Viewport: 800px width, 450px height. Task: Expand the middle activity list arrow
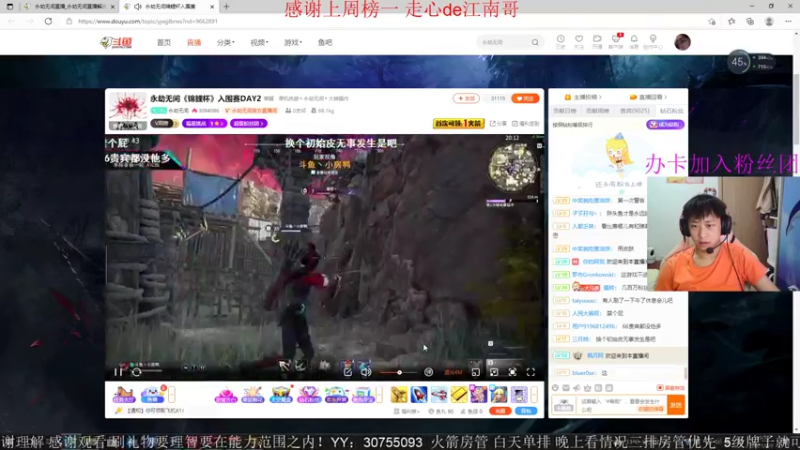click(379, 394)
